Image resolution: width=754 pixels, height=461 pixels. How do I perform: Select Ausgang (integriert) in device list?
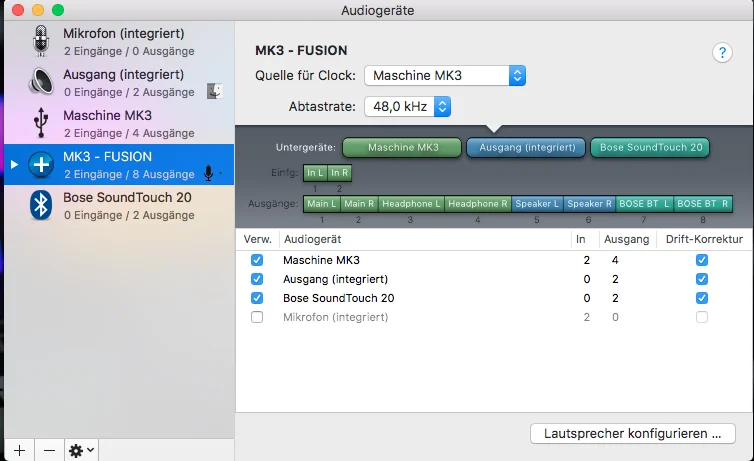119,82
